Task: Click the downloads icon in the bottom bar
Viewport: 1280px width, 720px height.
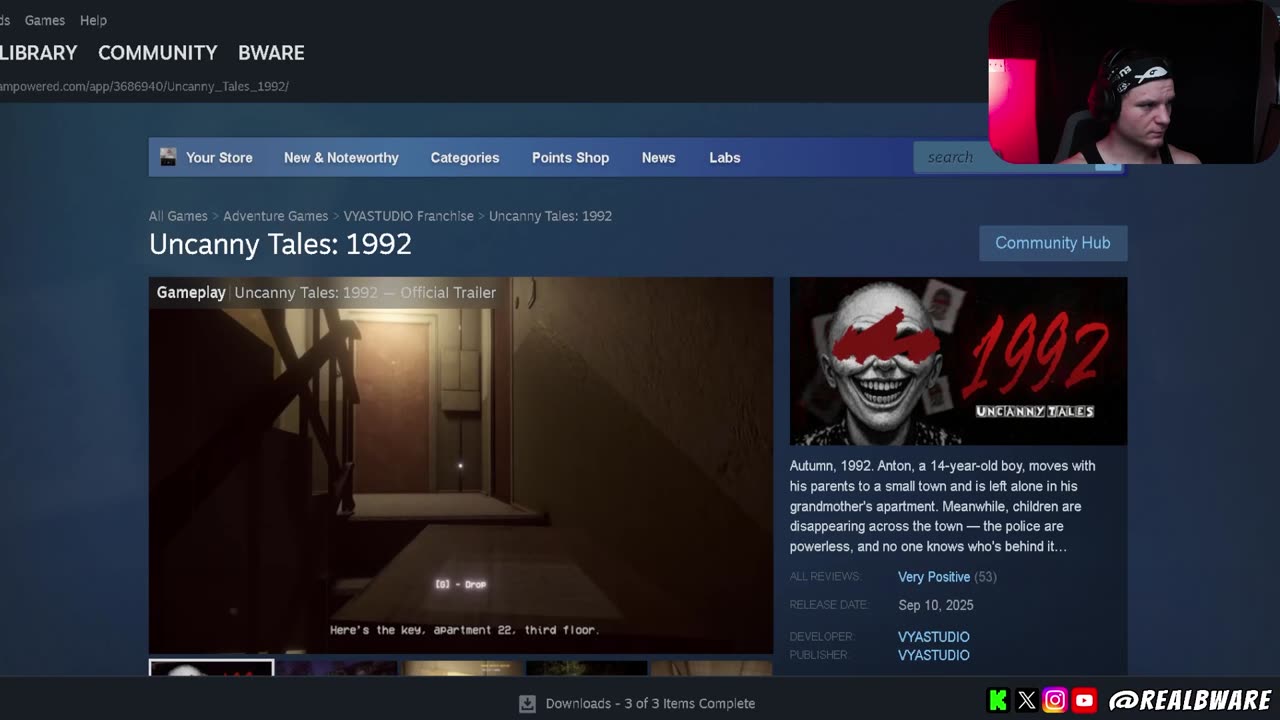Action: click(x=527, y=704)
